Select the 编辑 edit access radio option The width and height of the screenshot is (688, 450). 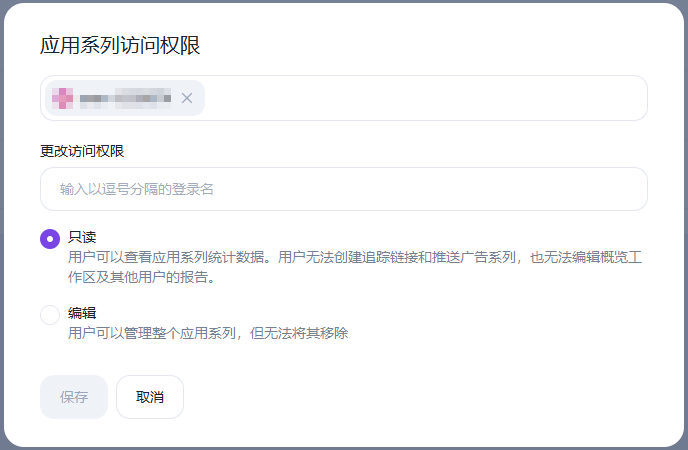tap(50, 315)
